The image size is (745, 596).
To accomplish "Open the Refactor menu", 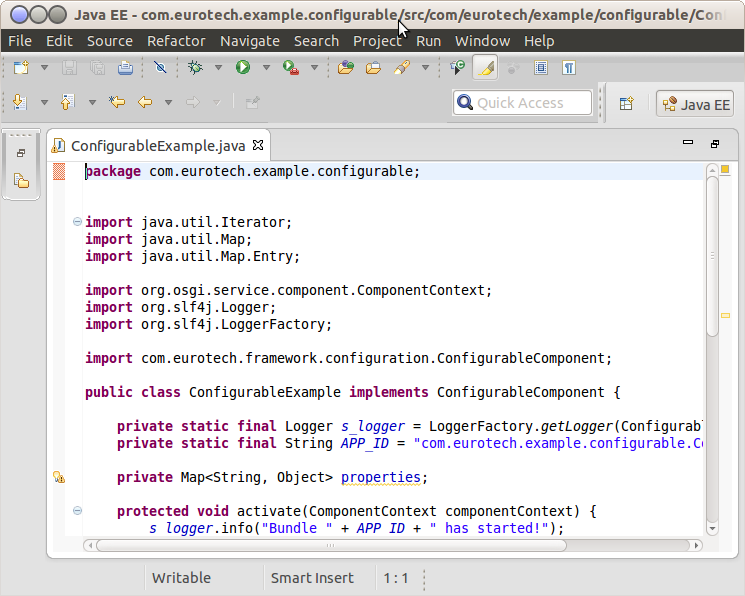I will point(176,41).
